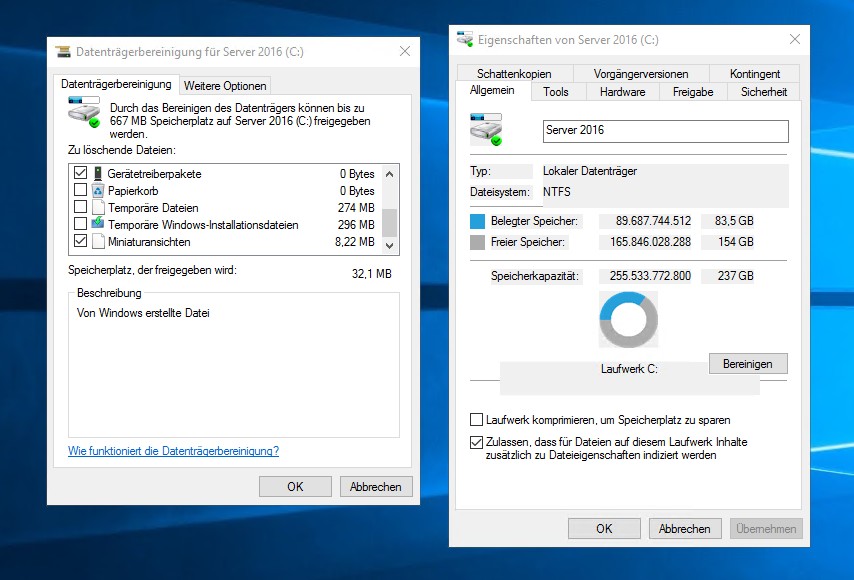Click the Temporäre Dateien file icon
The width and height of the screenshot is (854, 580).
[98, 207]
